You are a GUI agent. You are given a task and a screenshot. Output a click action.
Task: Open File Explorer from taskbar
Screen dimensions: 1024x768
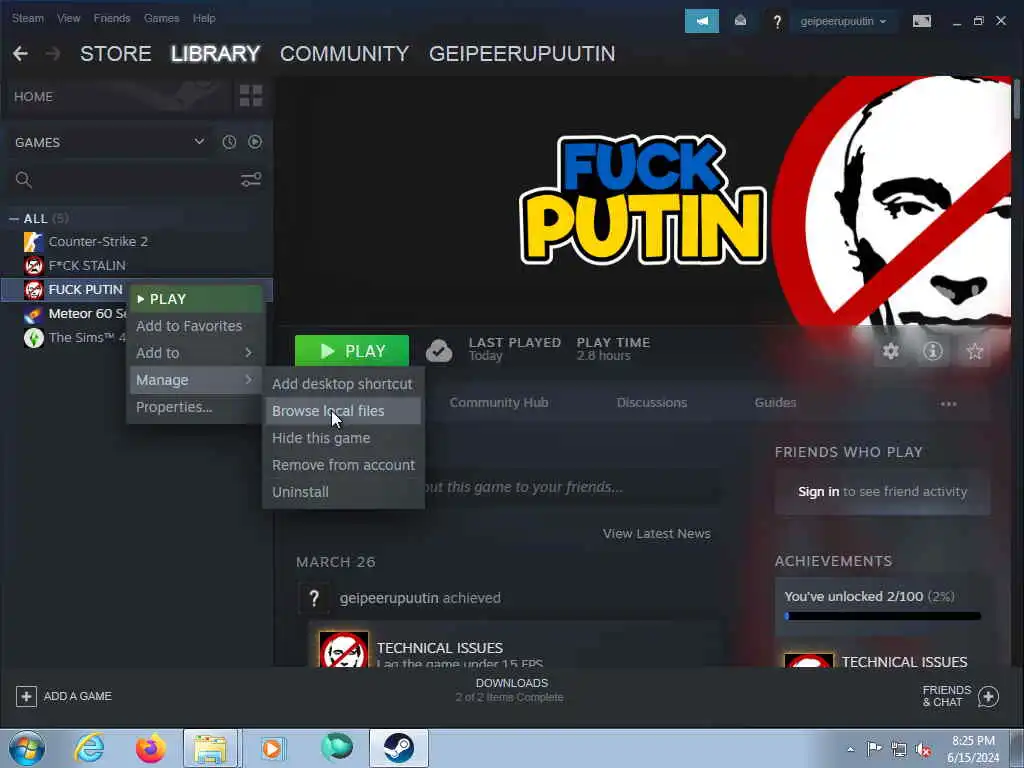210,748
